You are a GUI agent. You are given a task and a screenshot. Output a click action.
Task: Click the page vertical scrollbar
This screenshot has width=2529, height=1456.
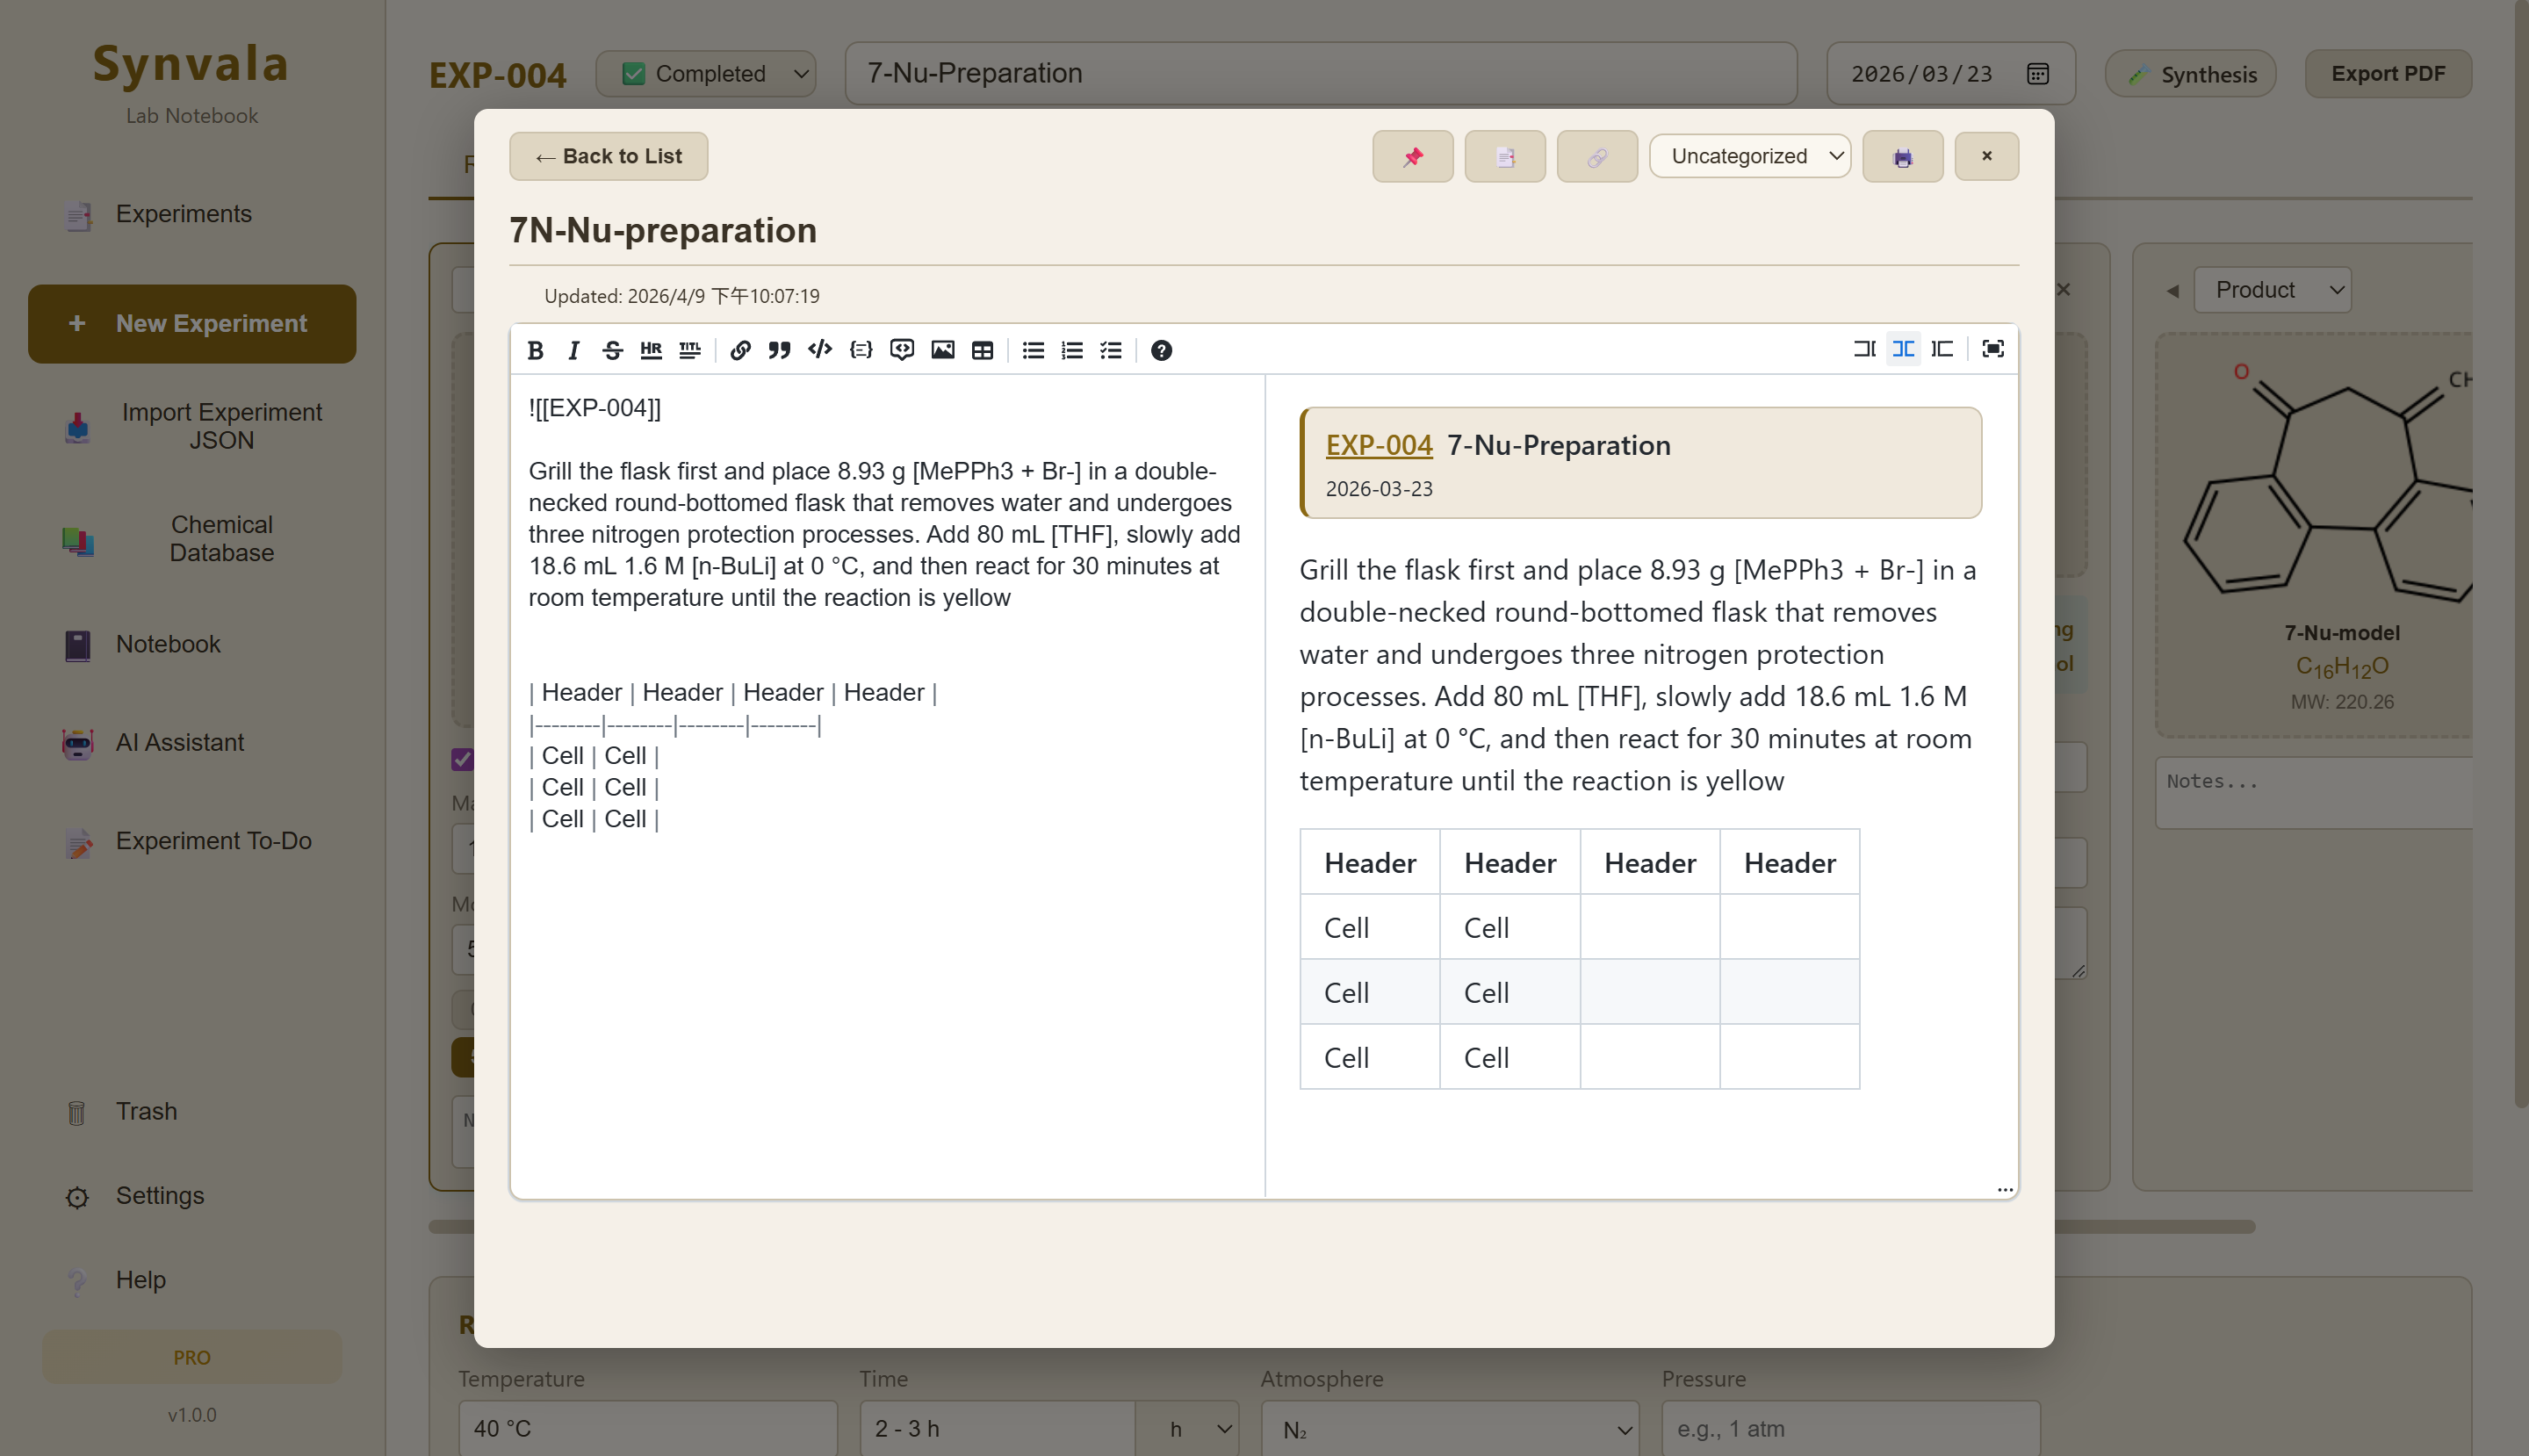2521,552
